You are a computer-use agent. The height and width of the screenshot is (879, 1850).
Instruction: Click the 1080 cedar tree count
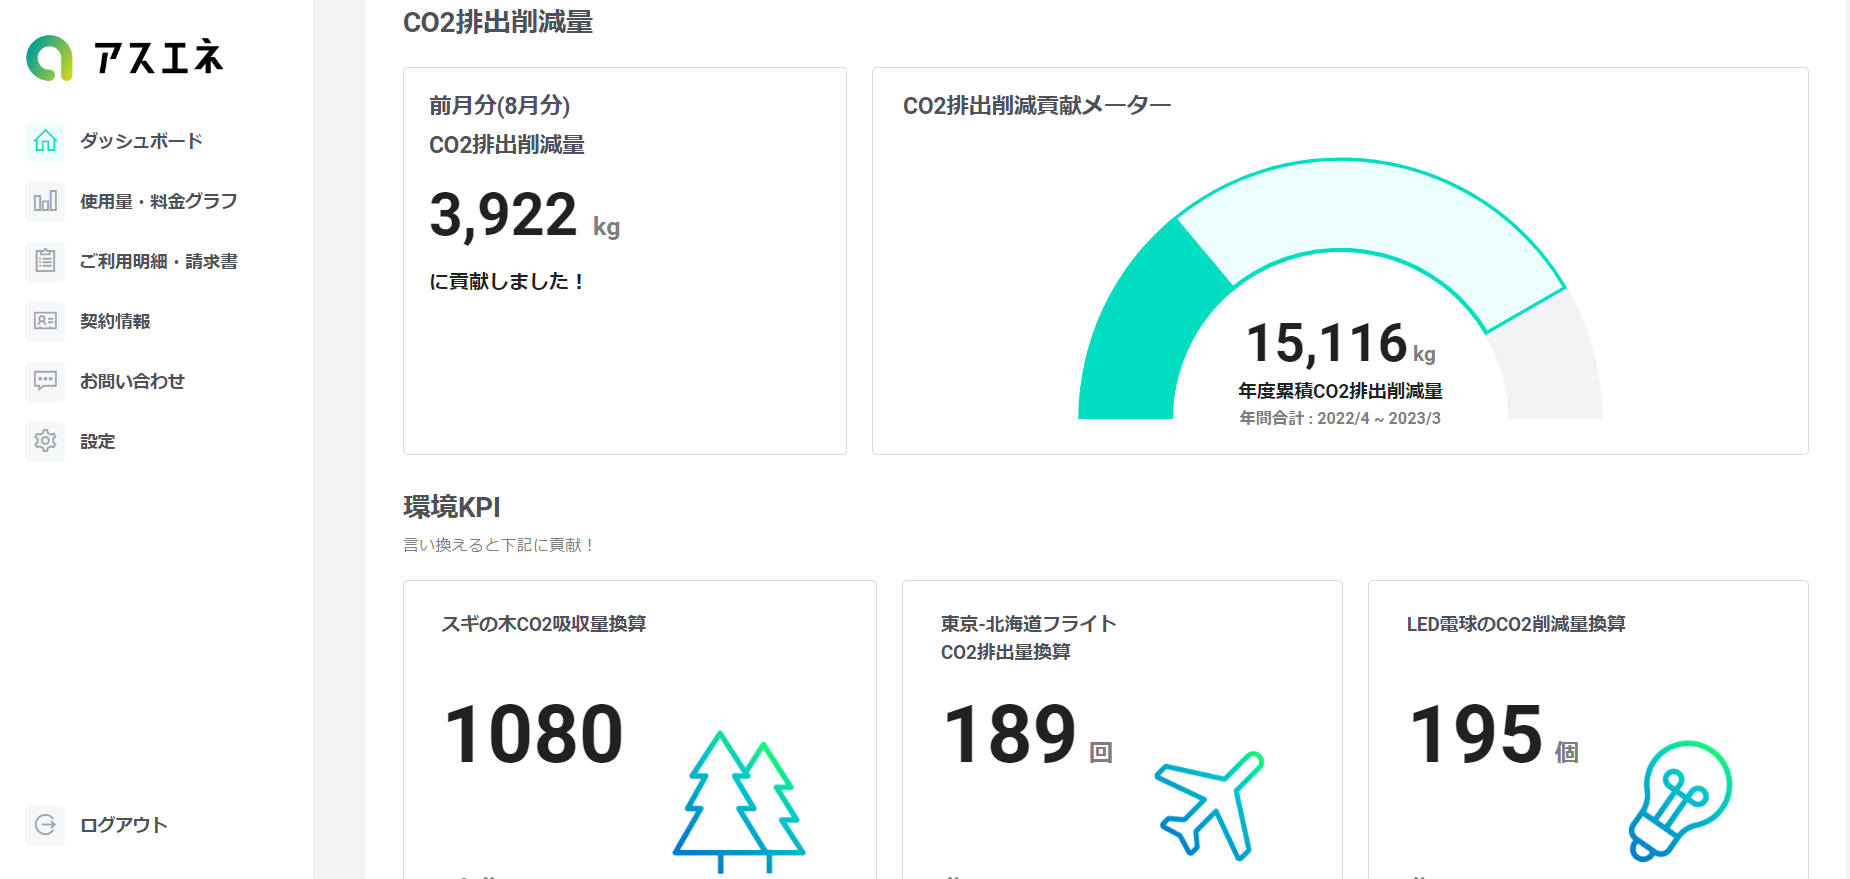click(533, 735)
